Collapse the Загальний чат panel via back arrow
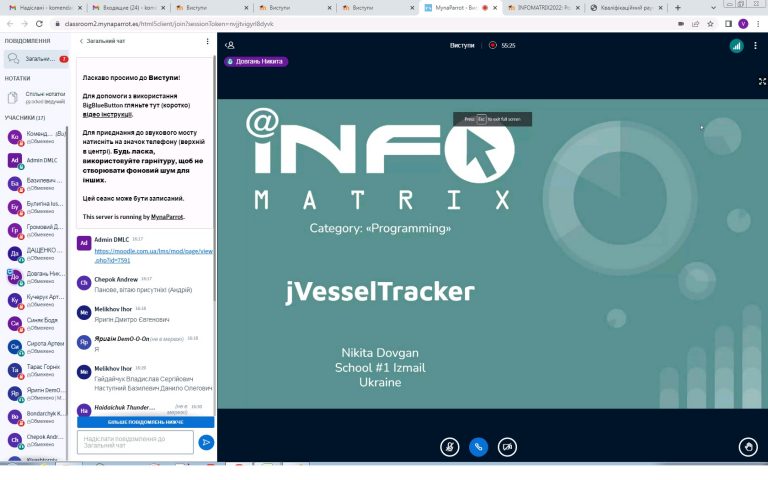 point(81,42)
